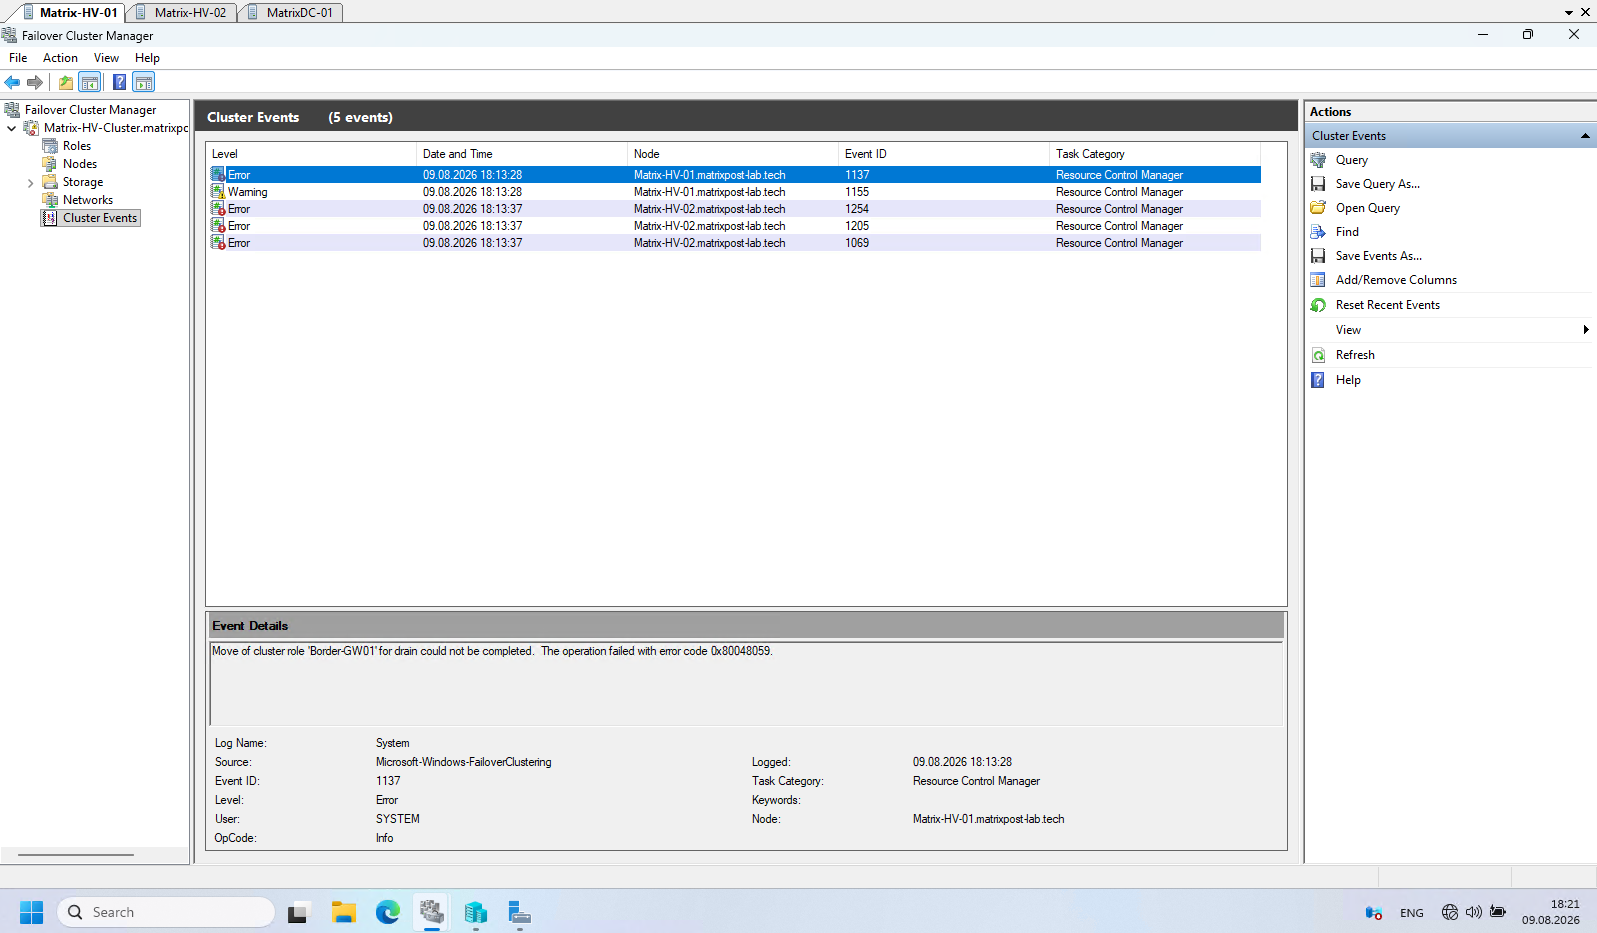This screenshot has width=1597, height=933.
Task: Click the taskbar Search box
Action: pyautogui.click(x=166, y=912)
